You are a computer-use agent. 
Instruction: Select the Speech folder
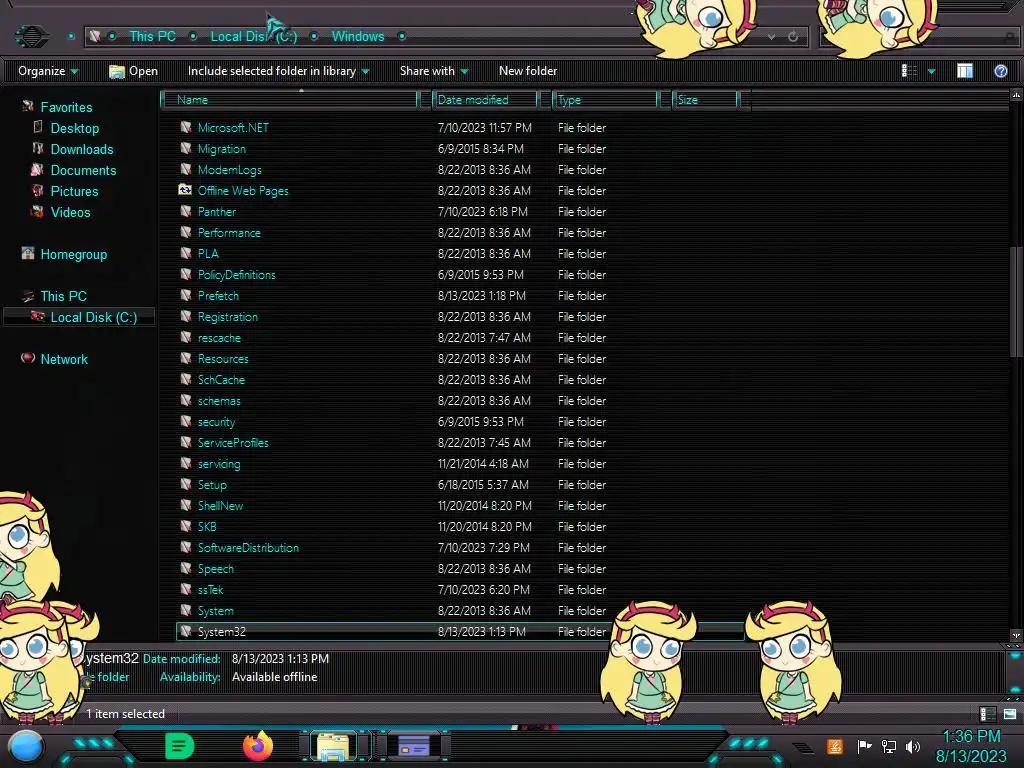(x=216, y=569)
